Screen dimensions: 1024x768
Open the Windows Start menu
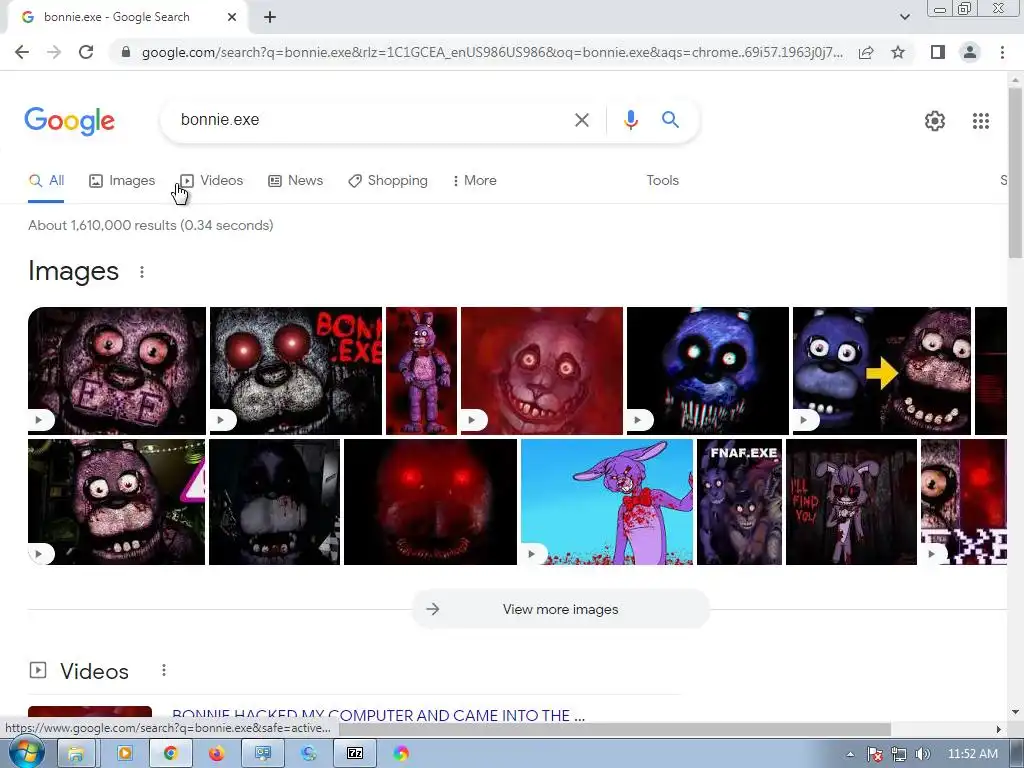[x=26, y=753]
